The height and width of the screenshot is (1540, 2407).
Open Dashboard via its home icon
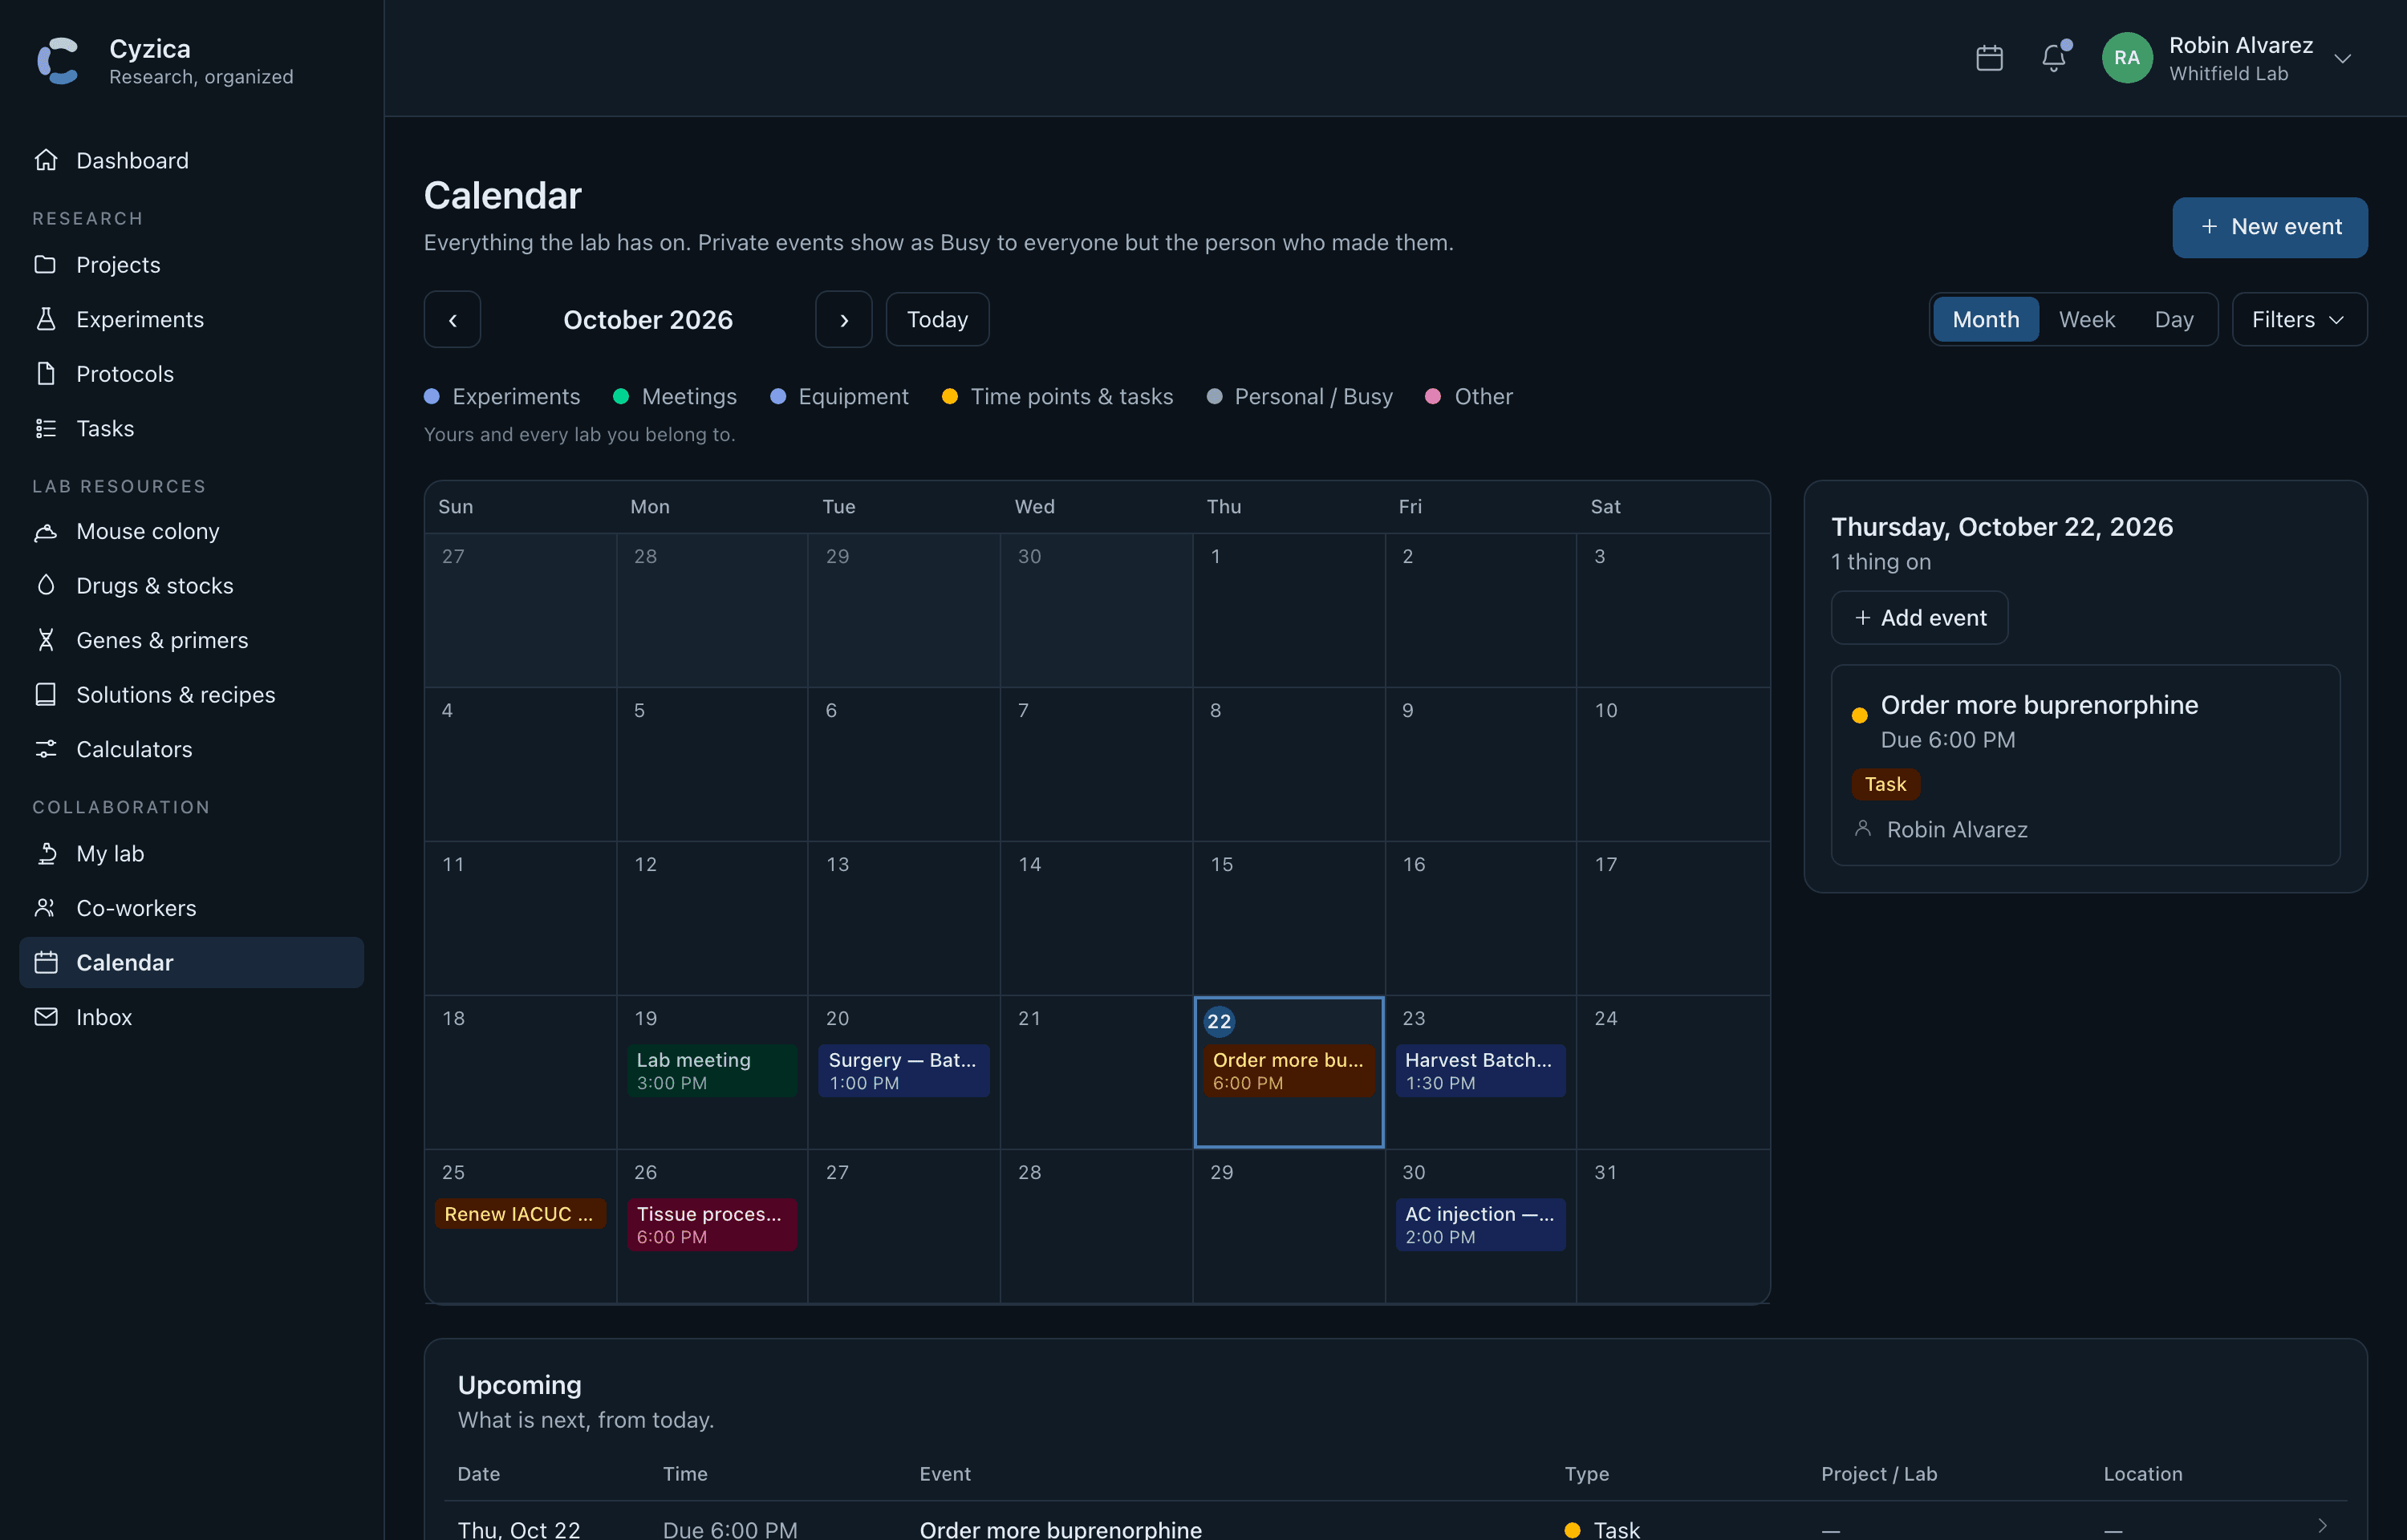[x=46, y=160]
